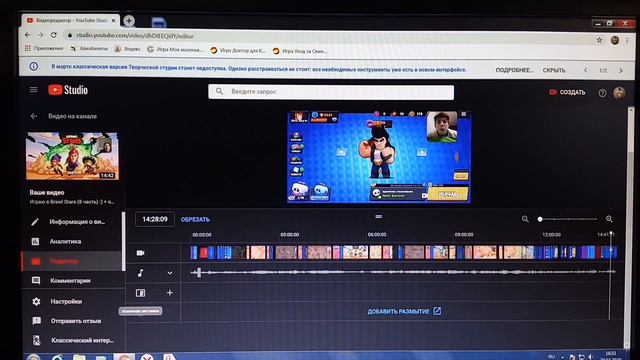Click the 06:00:00 timeline ruler mark
640x360 pixels.
[x=377, y=235]
